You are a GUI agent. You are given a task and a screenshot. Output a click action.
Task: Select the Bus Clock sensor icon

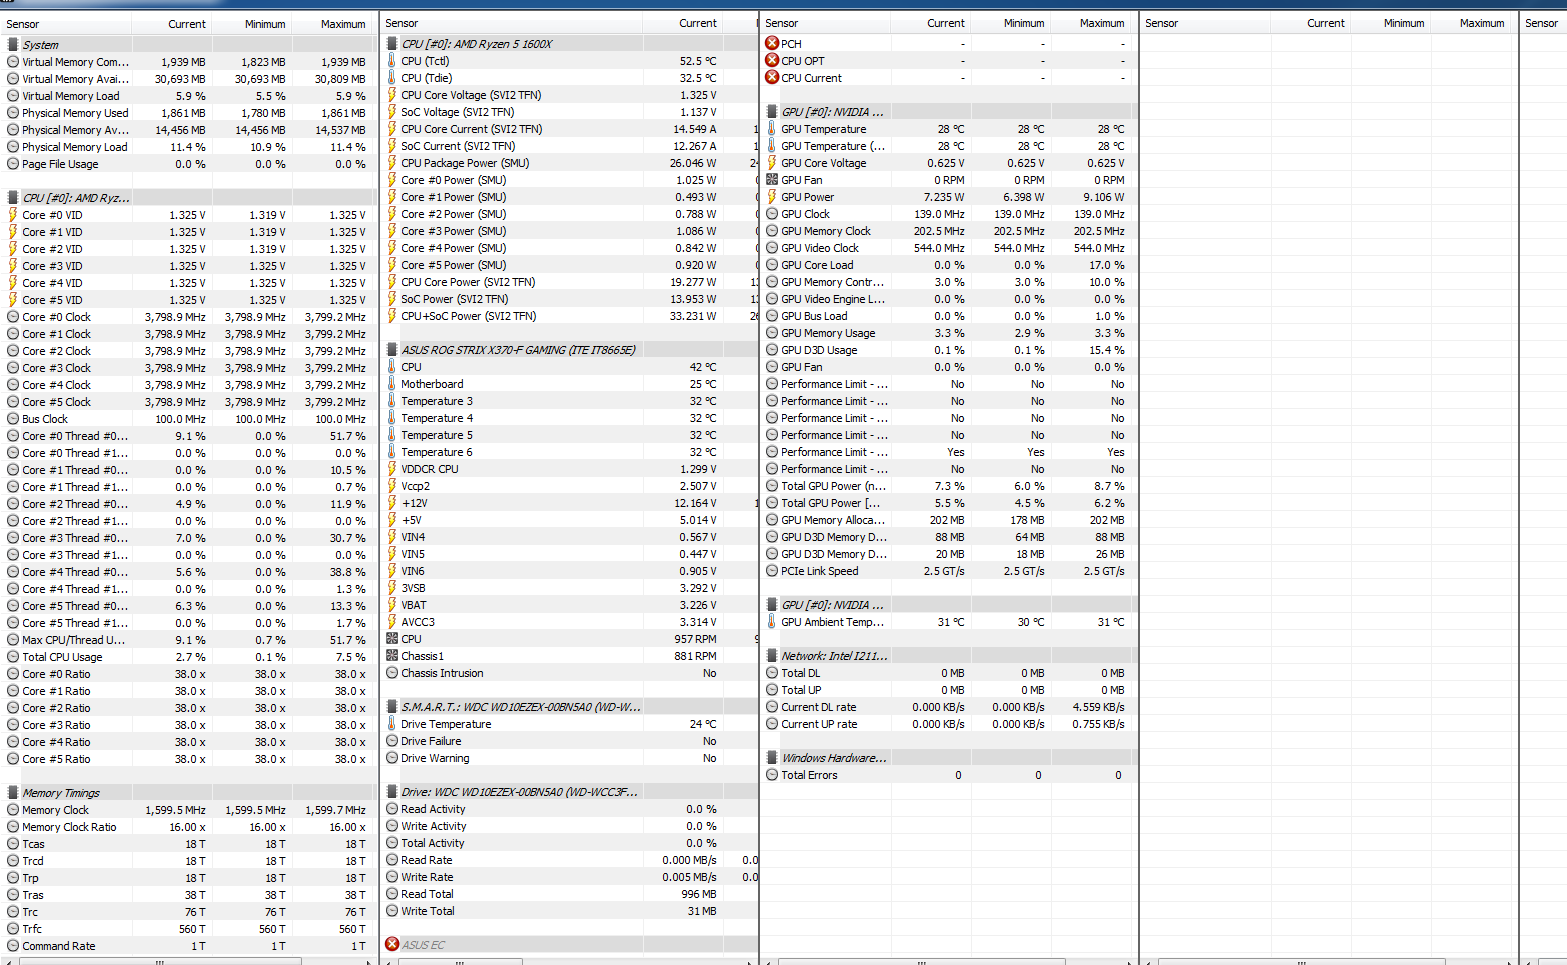pyautogui.click(x=13, y=419)
